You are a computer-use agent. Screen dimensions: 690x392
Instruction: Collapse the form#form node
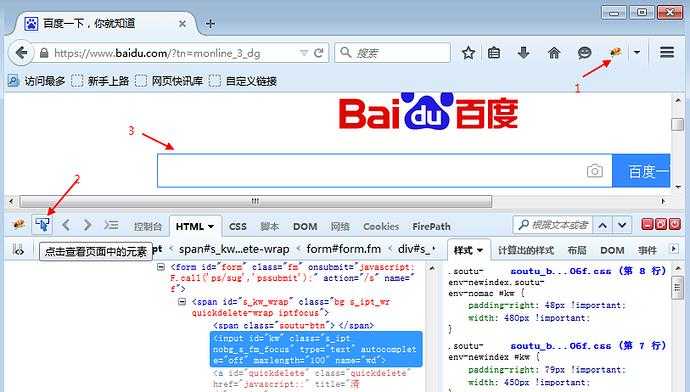pos(161,267)
